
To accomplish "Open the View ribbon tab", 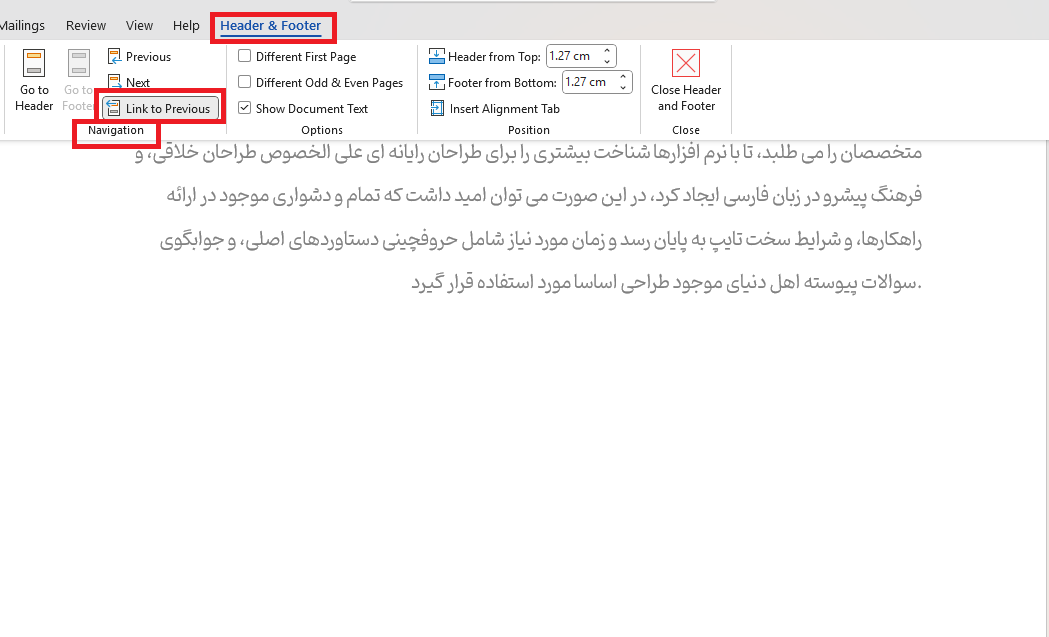I will click(139, 25).
